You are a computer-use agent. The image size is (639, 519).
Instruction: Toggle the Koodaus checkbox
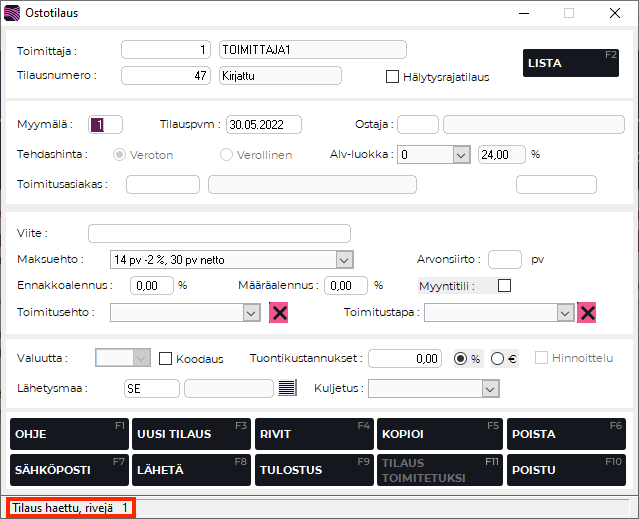pyautogui.click(x=166, y=358)
